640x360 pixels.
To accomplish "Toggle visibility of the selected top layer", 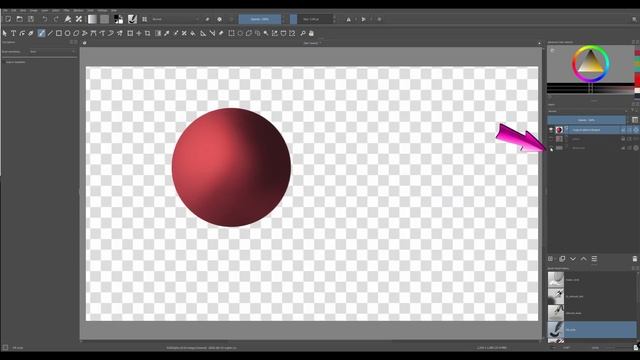I will 551,130.
